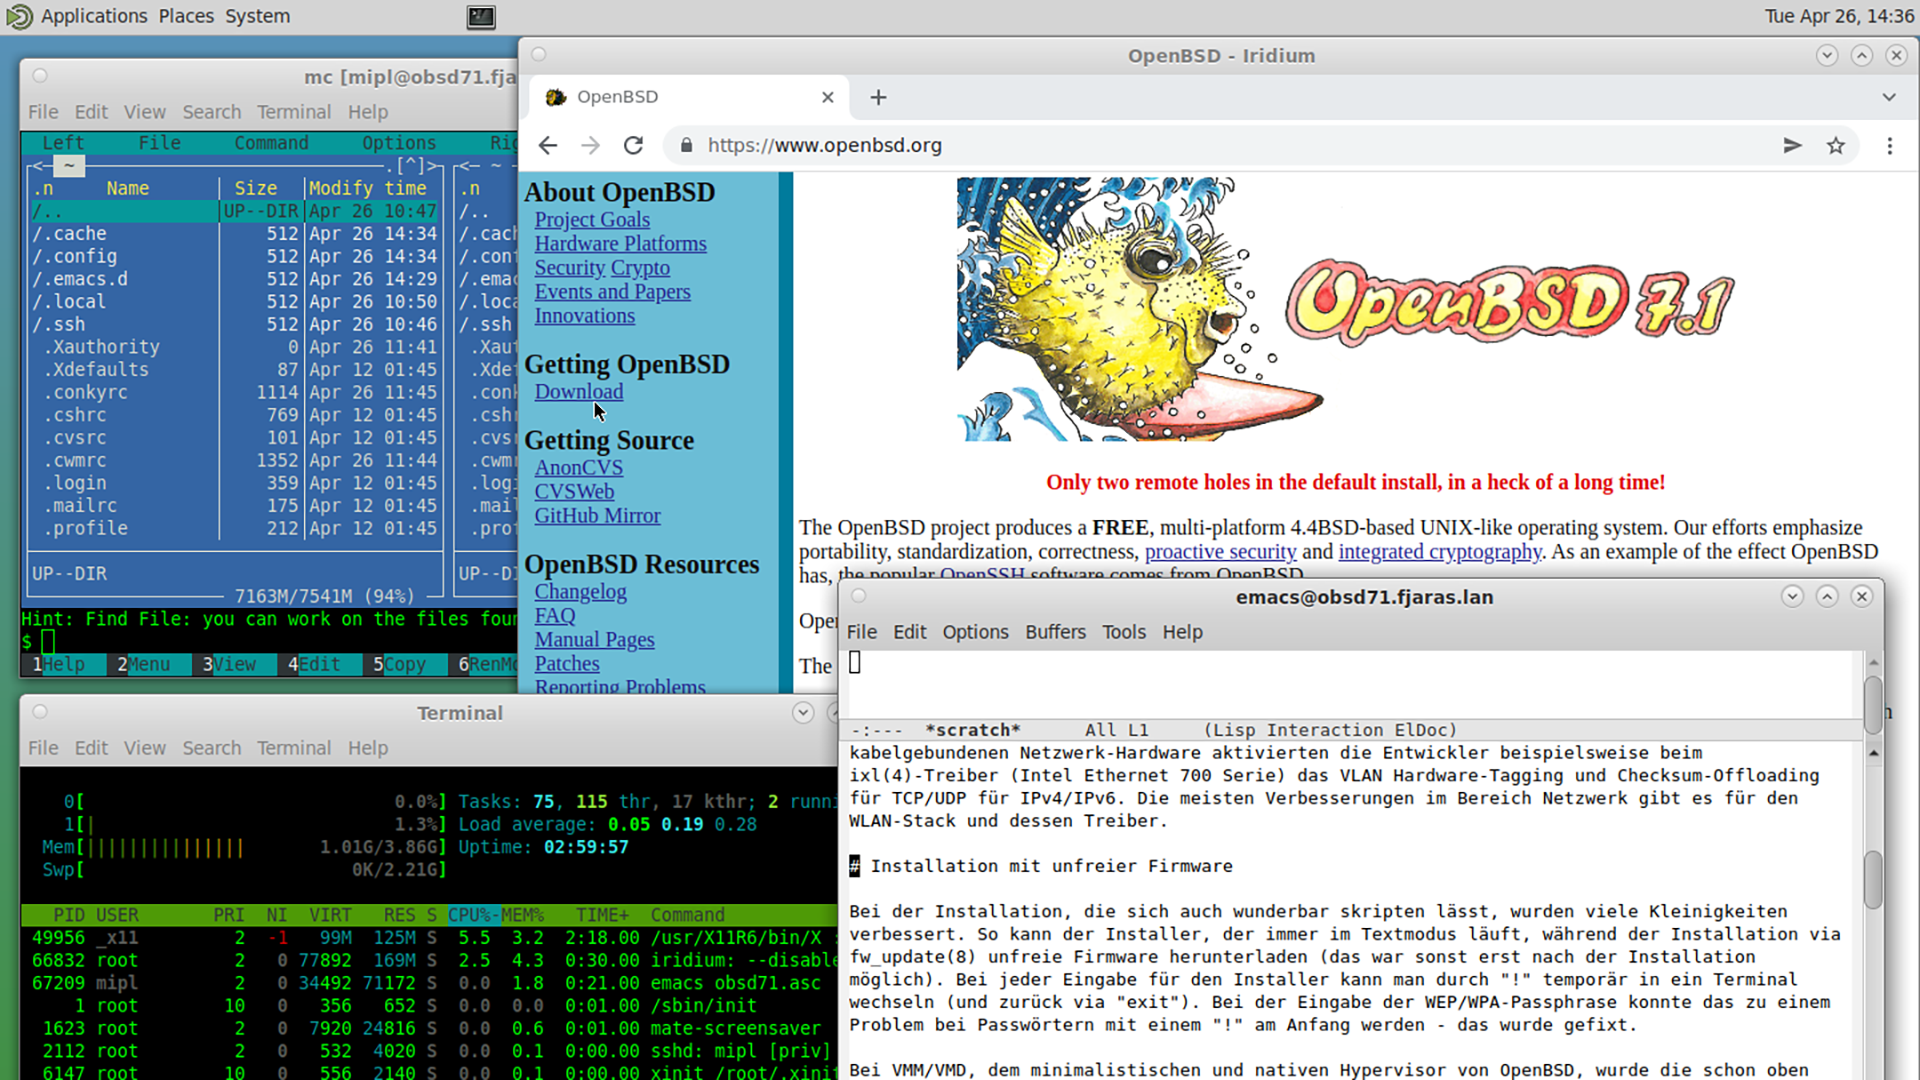1920x1080 pixels.
Task: Click the browser back arrow
Action: [x=548, y=145]
